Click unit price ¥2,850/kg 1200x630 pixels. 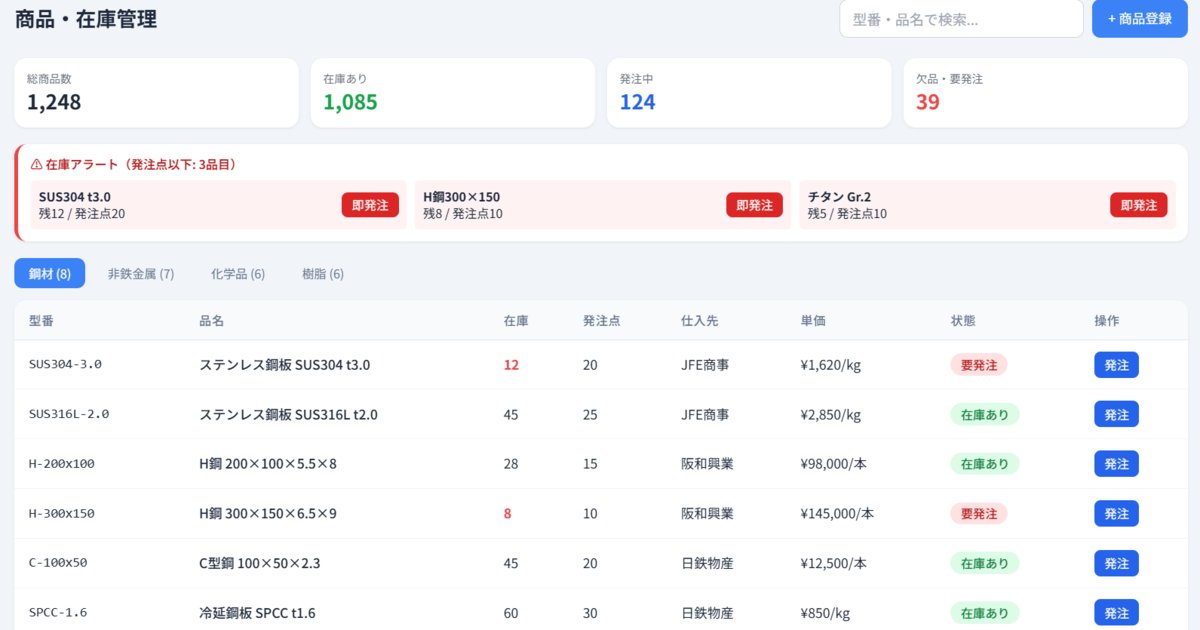(x=831, y=414)
